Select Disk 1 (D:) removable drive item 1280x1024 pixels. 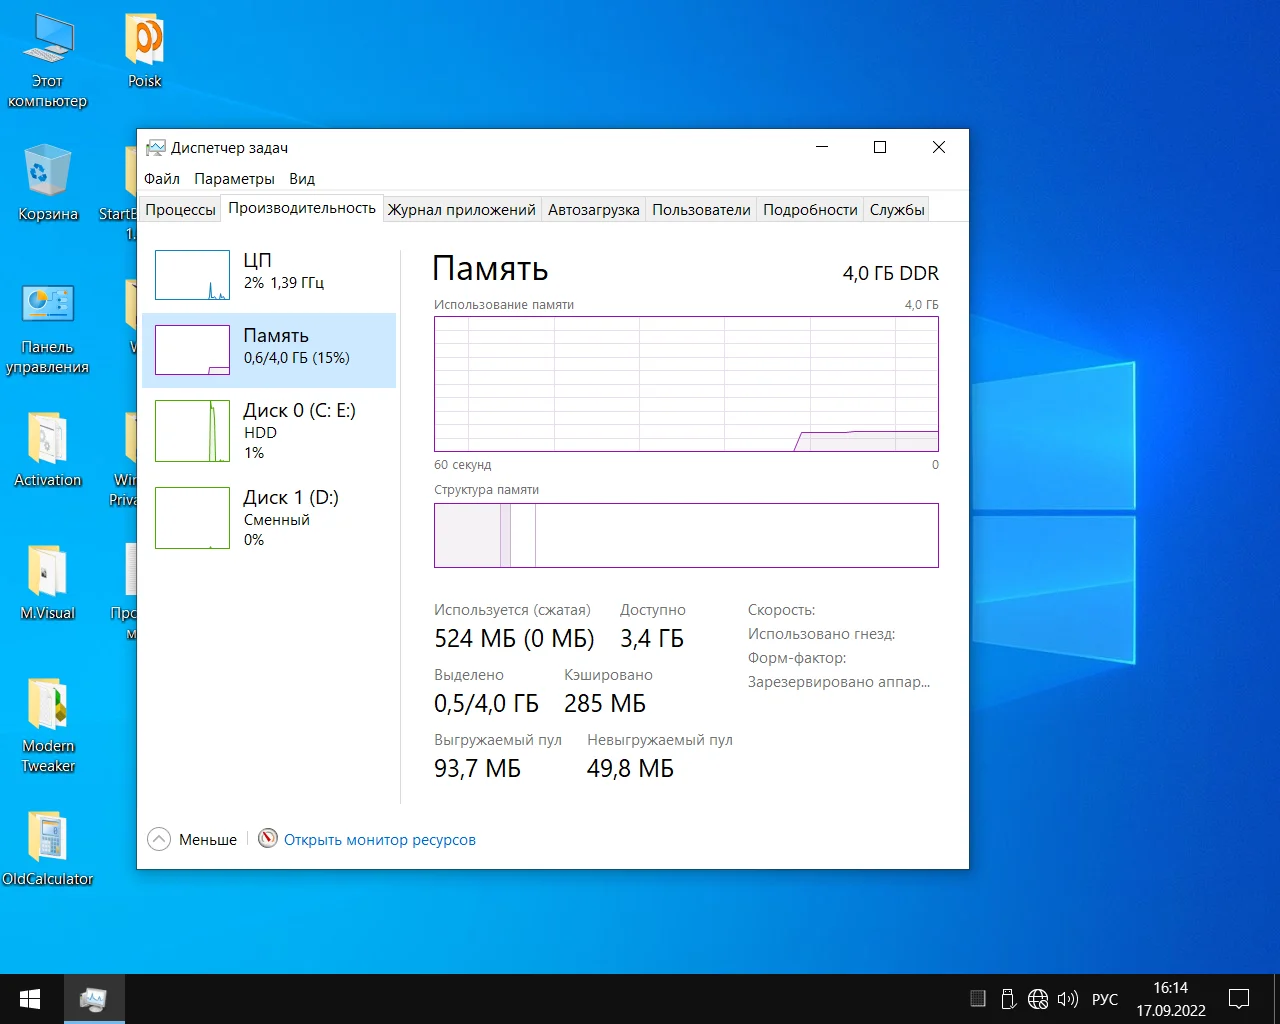click(268, 517)
